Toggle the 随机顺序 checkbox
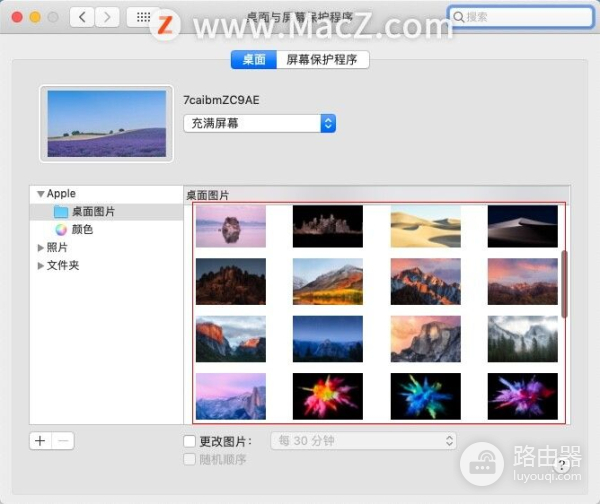 189,459
